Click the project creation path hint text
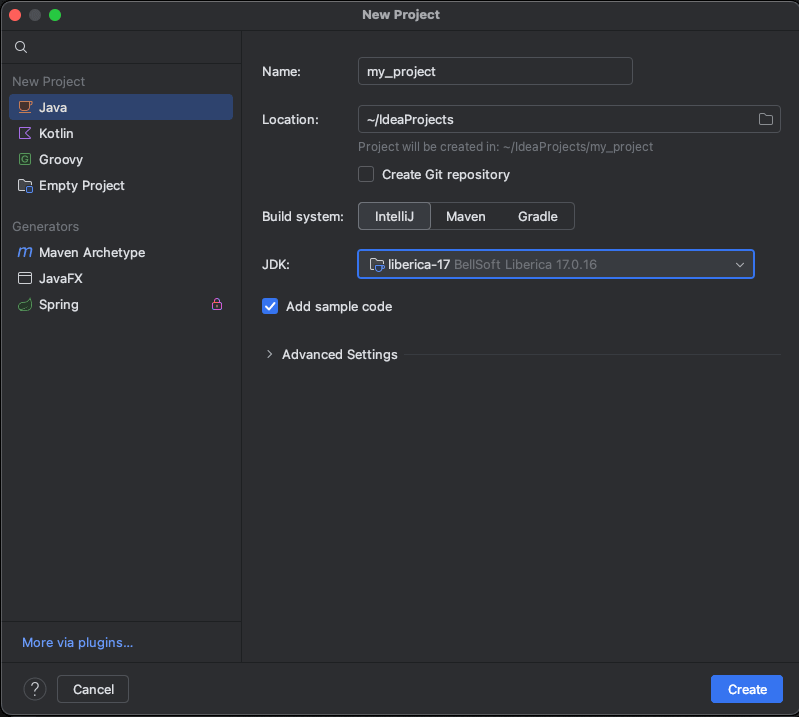 (505, 147)
